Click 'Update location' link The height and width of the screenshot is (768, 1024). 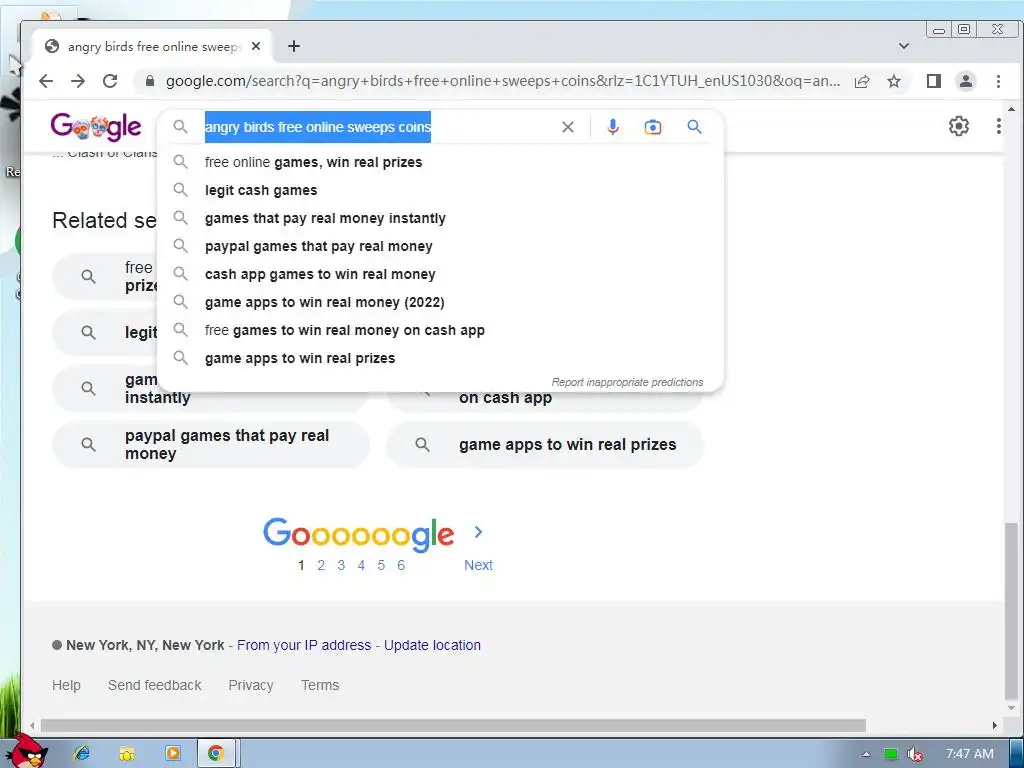tap(432, 645)
